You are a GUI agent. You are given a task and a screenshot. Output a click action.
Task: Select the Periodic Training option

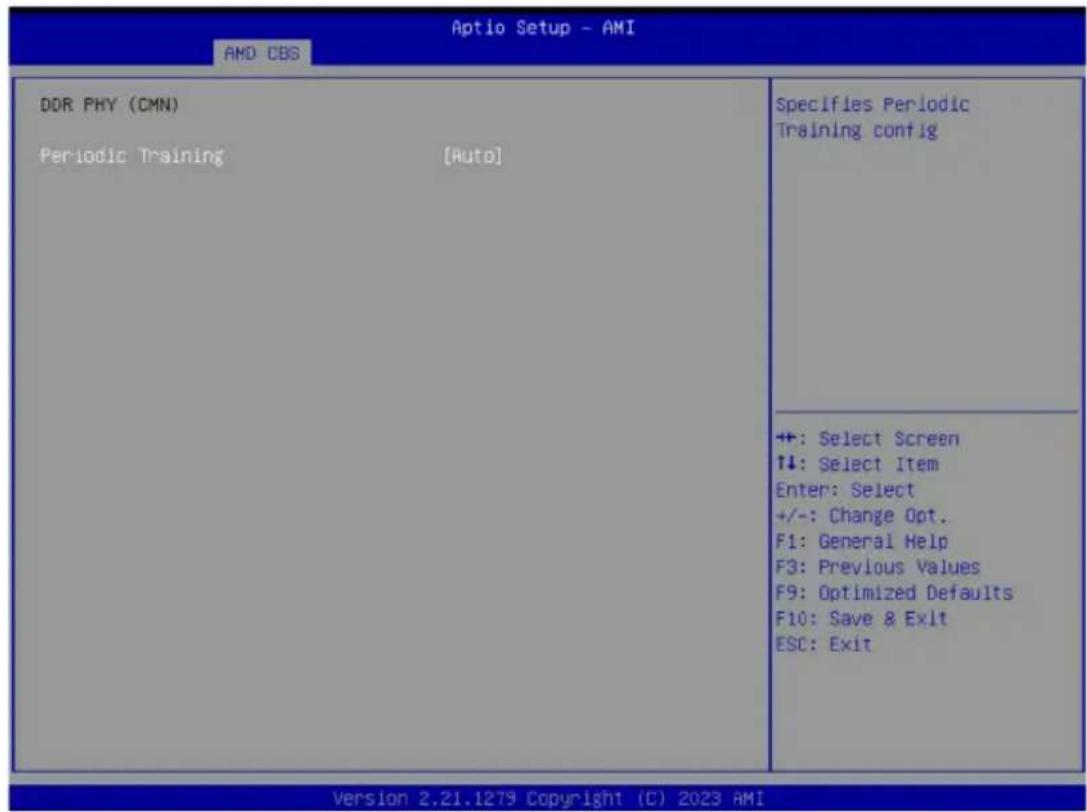coord(132,156)
